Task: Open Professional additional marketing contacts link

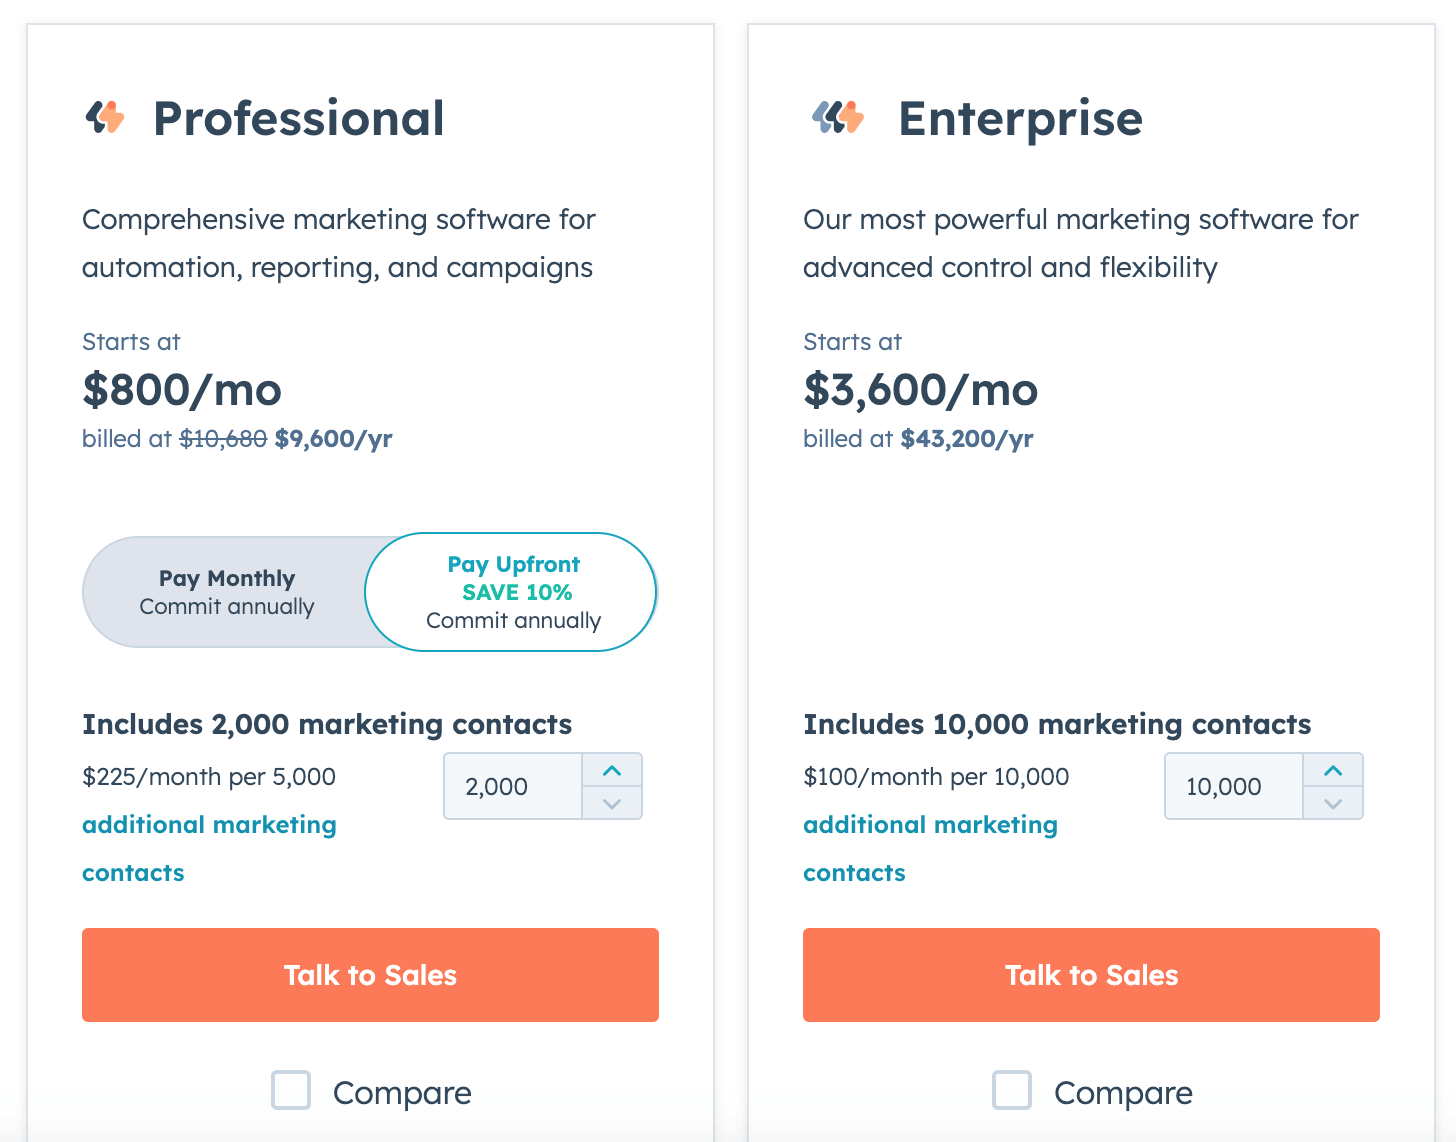Action: click(209, 848)
